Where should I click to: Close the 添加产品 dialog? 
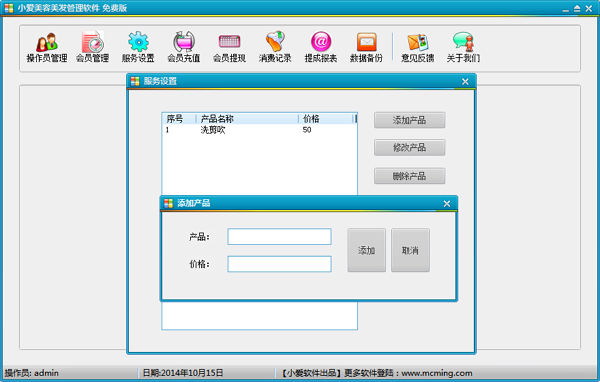[x=447, y=204]
